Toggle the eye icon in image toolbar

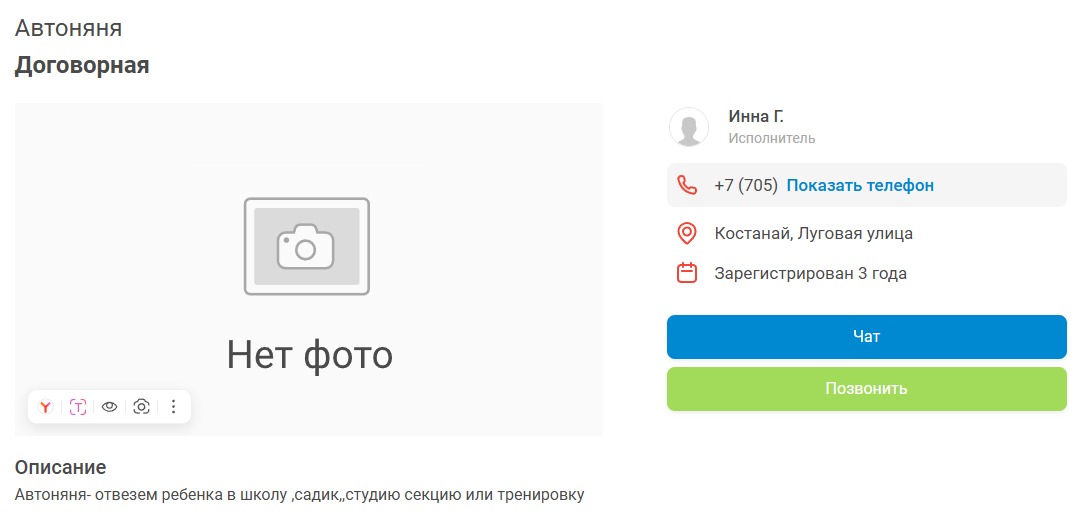110,407
